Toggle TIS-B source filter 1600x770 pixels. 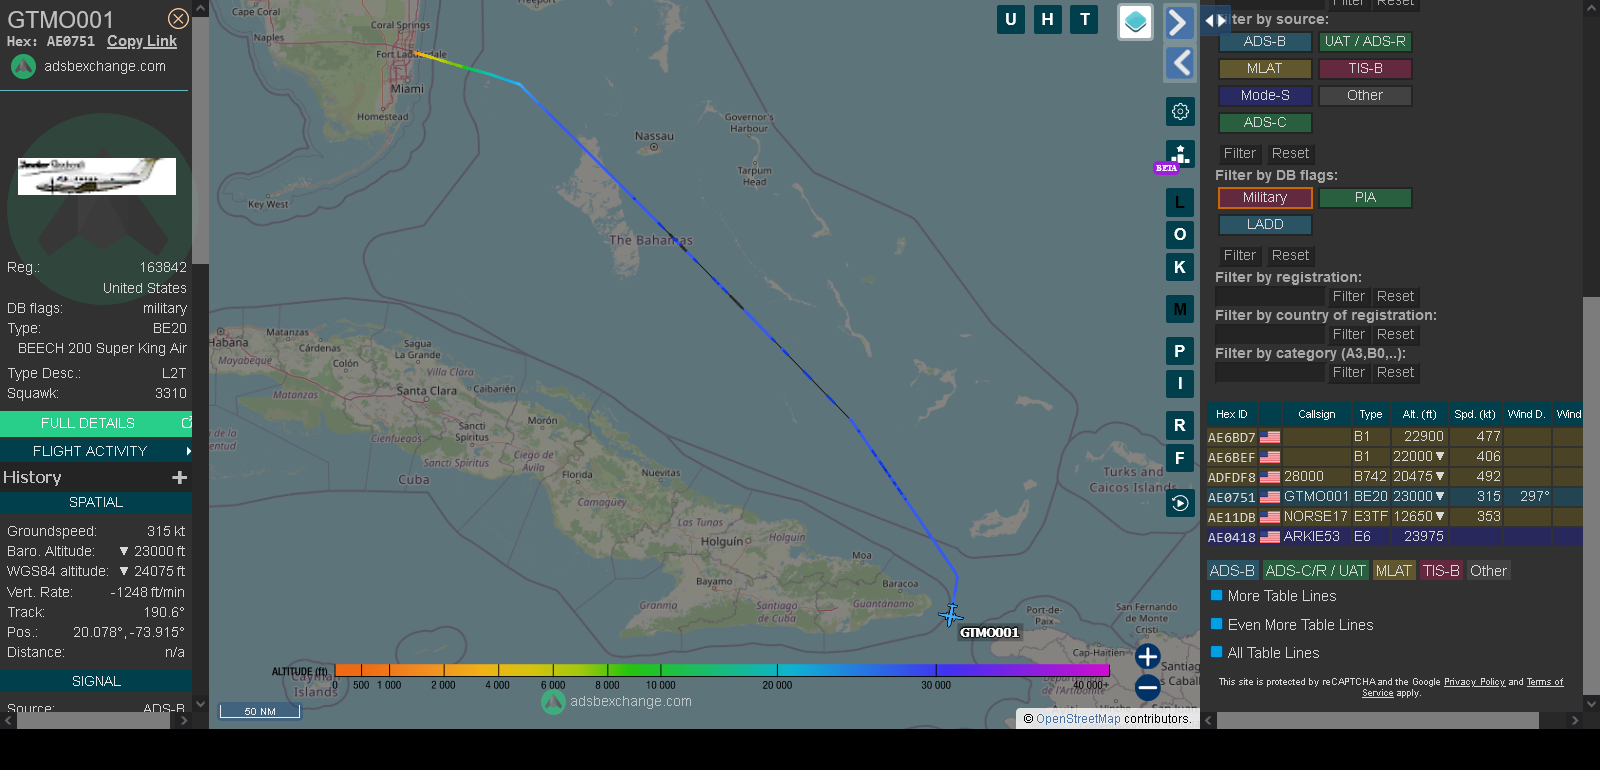[1365, 68]
